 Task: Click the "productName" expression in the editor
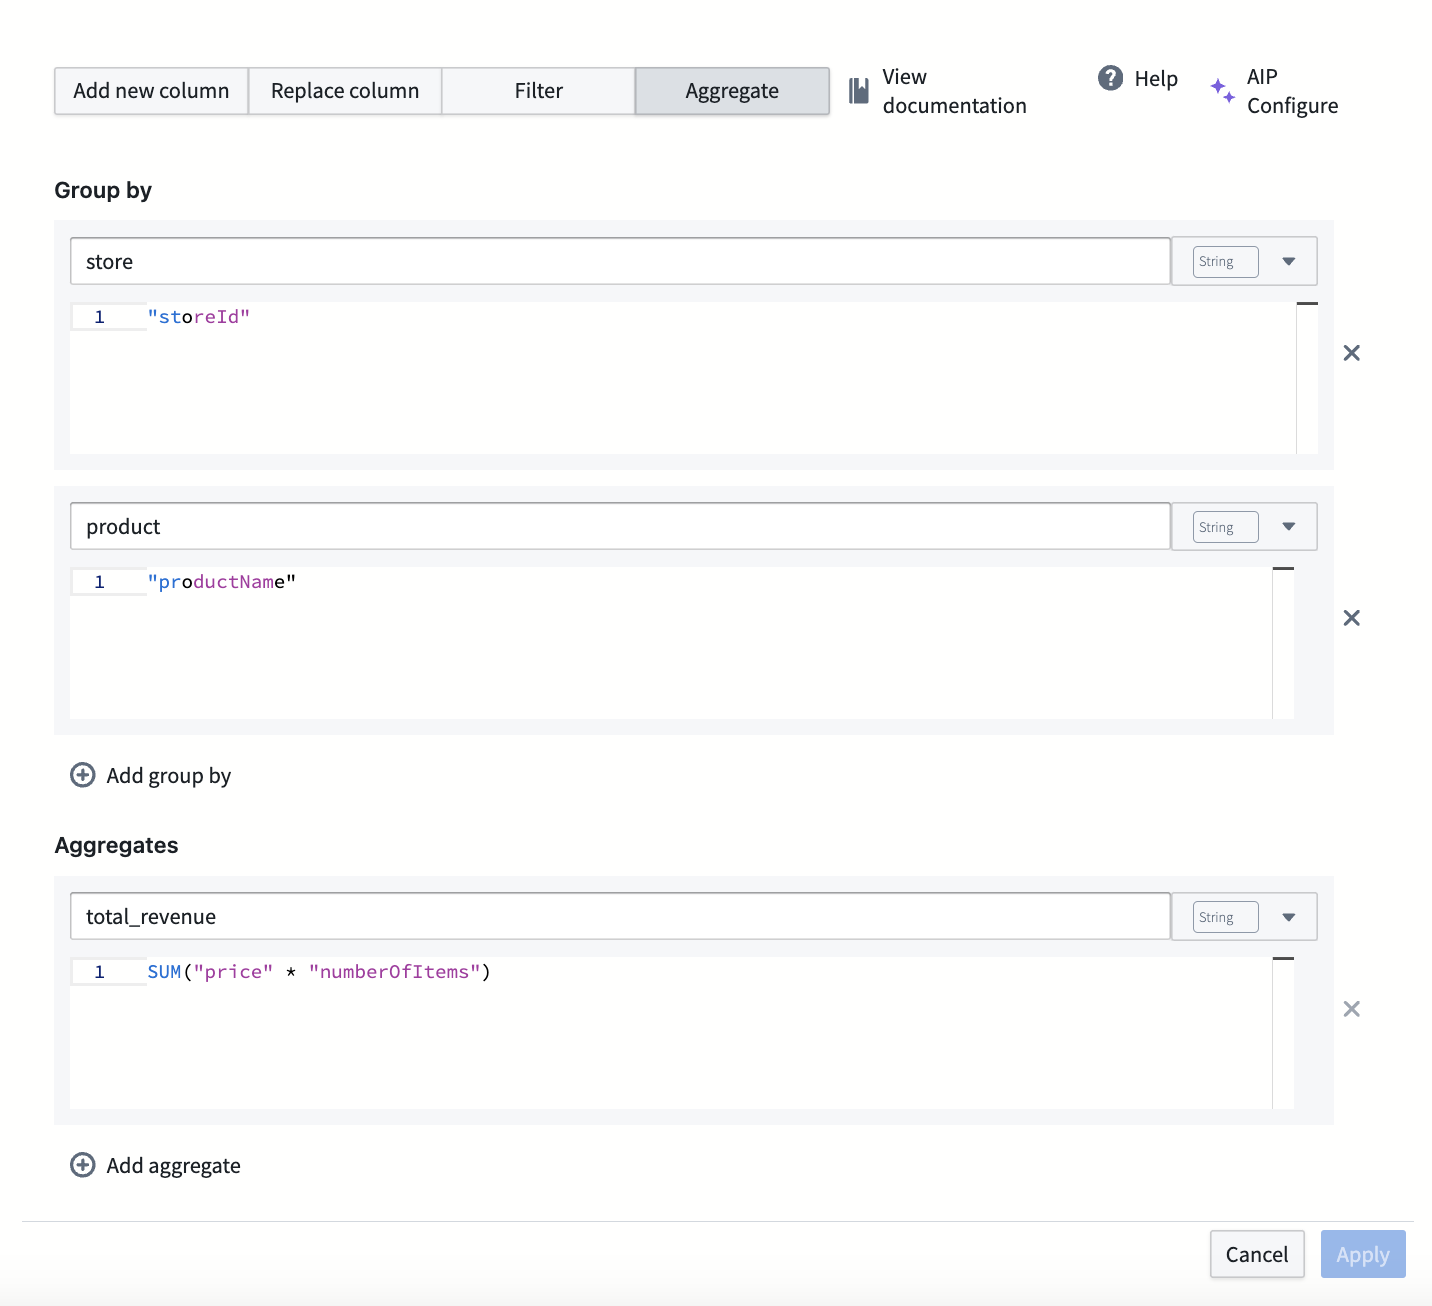click(222, 582)
